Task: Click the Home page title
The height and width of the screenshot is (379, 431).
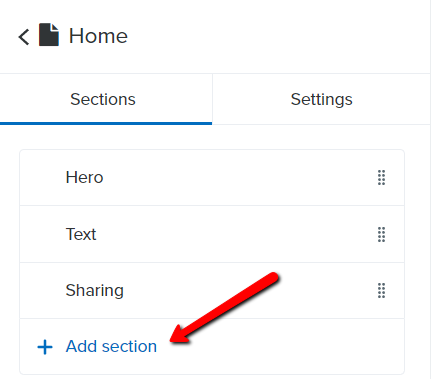Action: [98, 36]
